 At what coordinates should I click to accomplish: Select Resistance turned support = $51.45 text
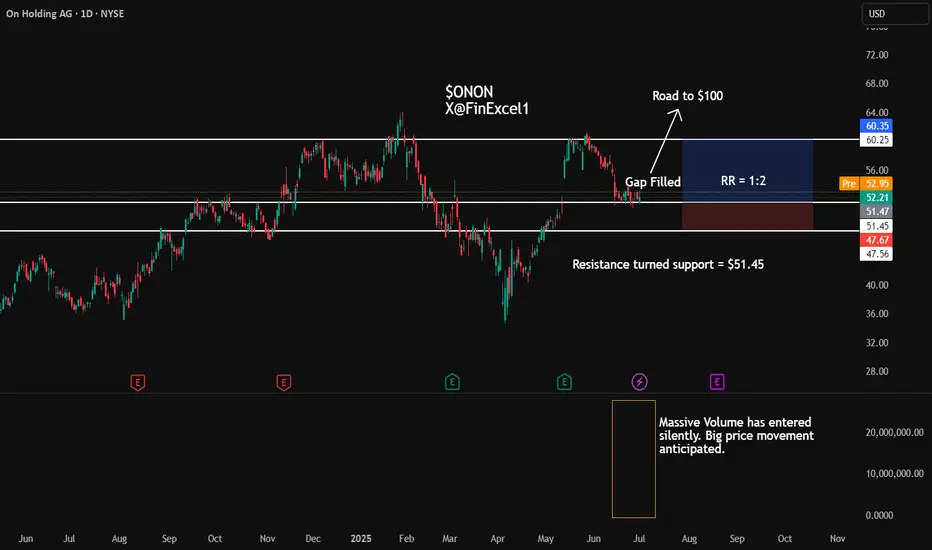pos(668,265)
